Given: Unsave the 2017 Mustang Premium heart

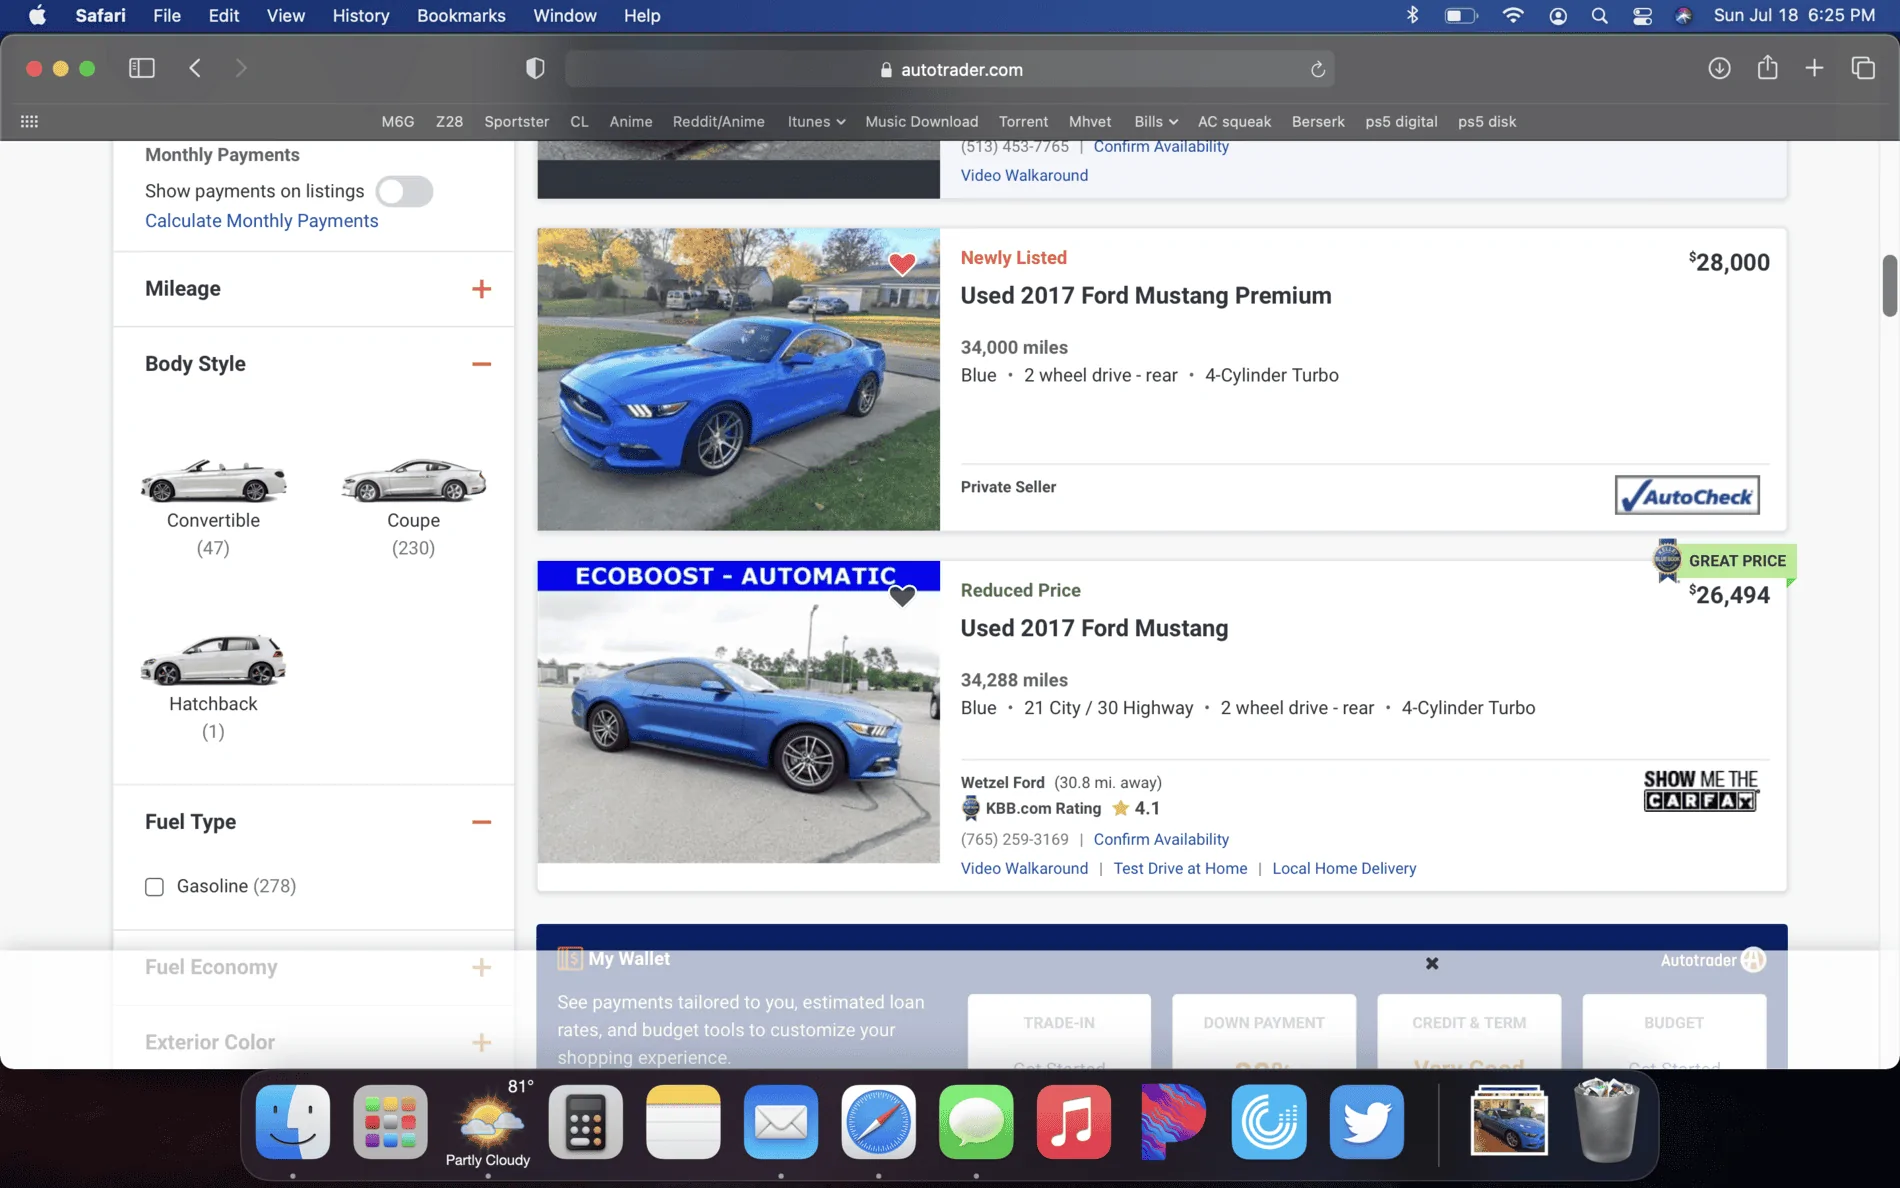Looking at the screenshot, I should (902, 263).
